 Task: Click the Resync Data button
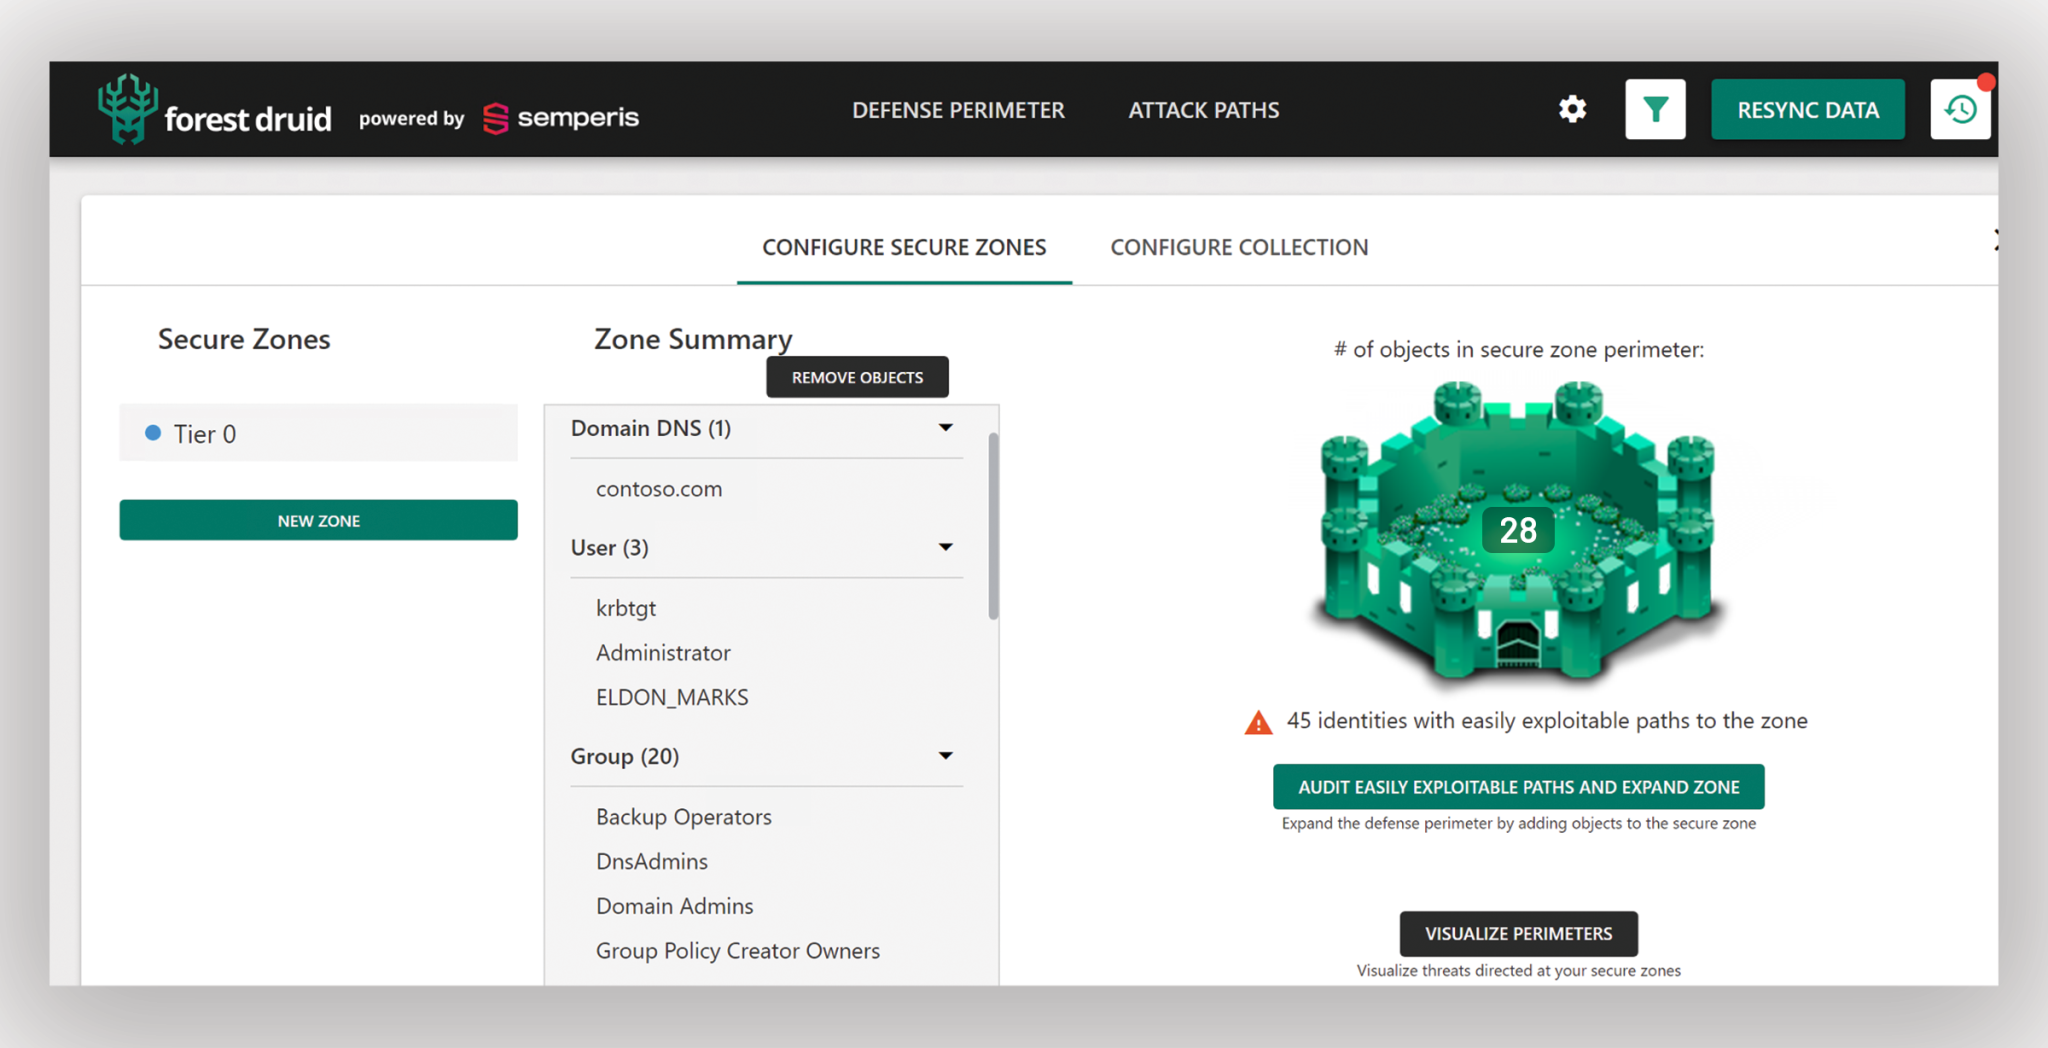click(x=1807, y=110)
